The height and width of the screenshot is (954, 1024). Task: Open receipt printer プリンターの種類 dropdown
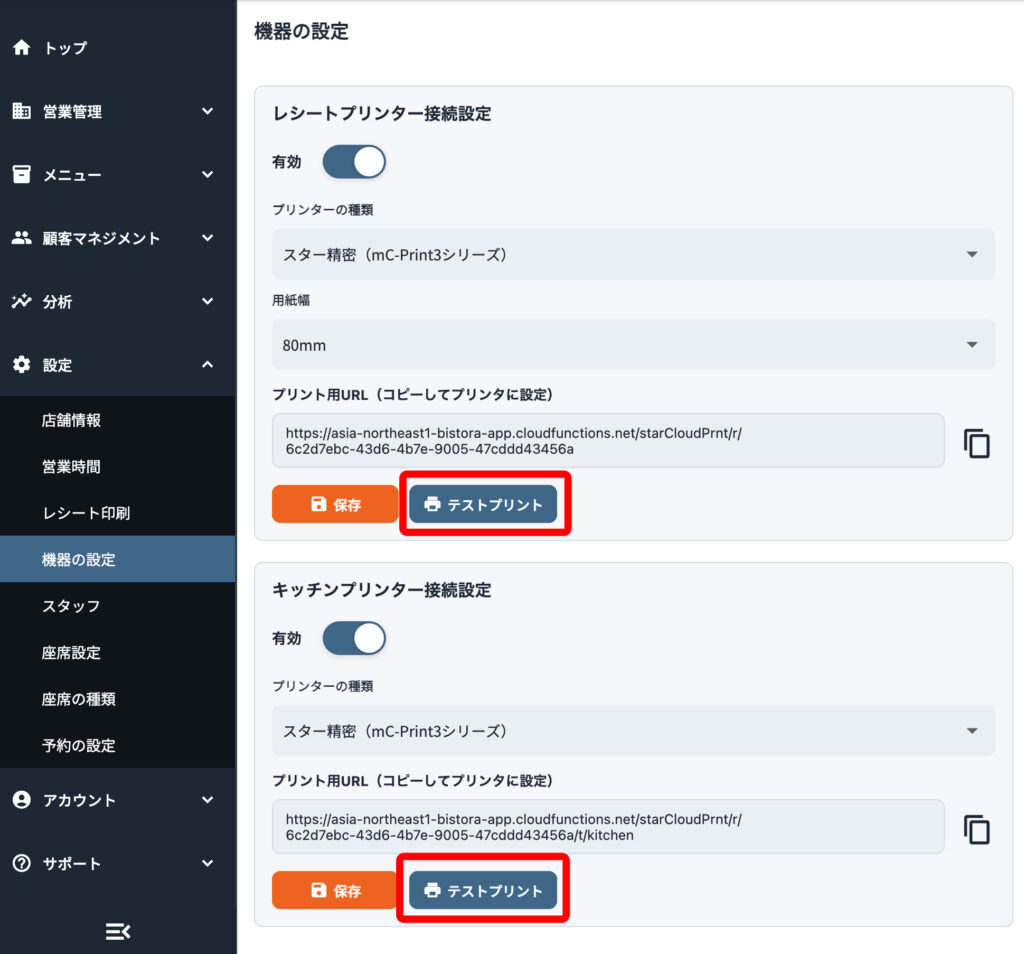click(633, 254)
